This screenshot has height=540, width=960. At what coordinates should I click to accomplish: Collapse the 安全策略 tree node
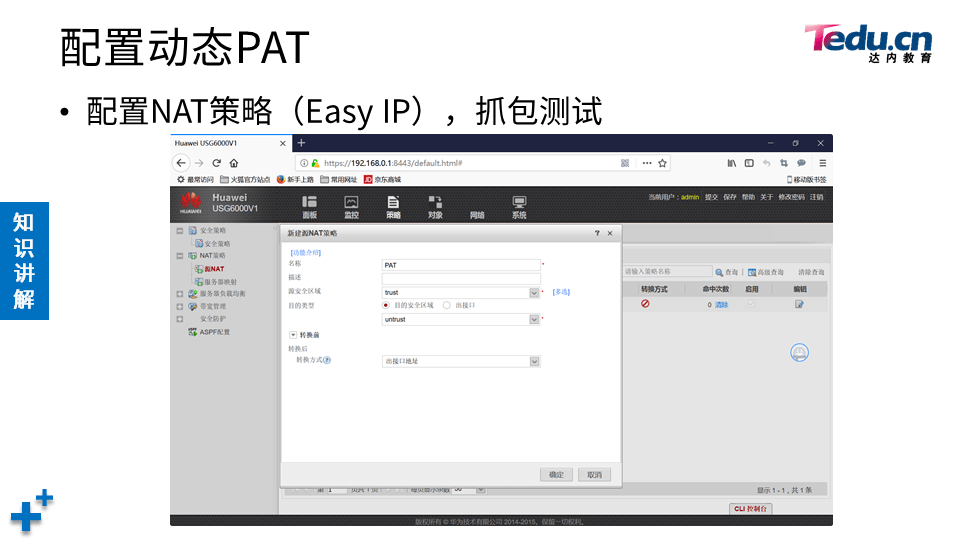tap(179, 231)
